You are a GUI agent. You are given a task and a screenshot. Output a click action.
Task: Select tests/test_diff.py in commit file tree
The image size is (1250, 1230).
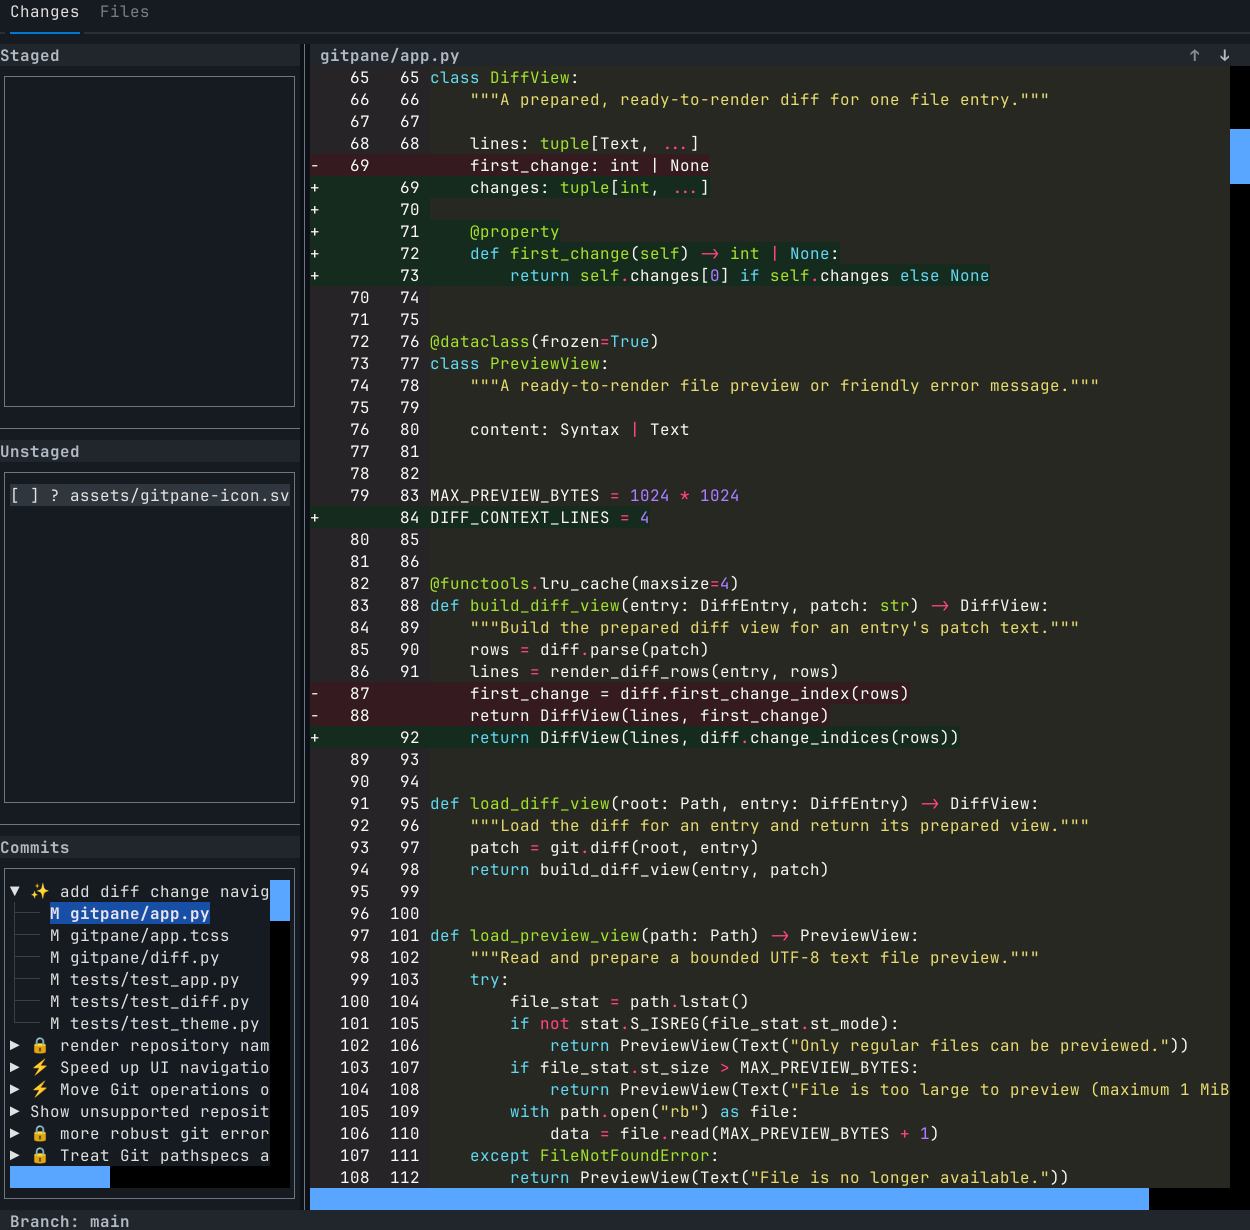coord(150,1001)
